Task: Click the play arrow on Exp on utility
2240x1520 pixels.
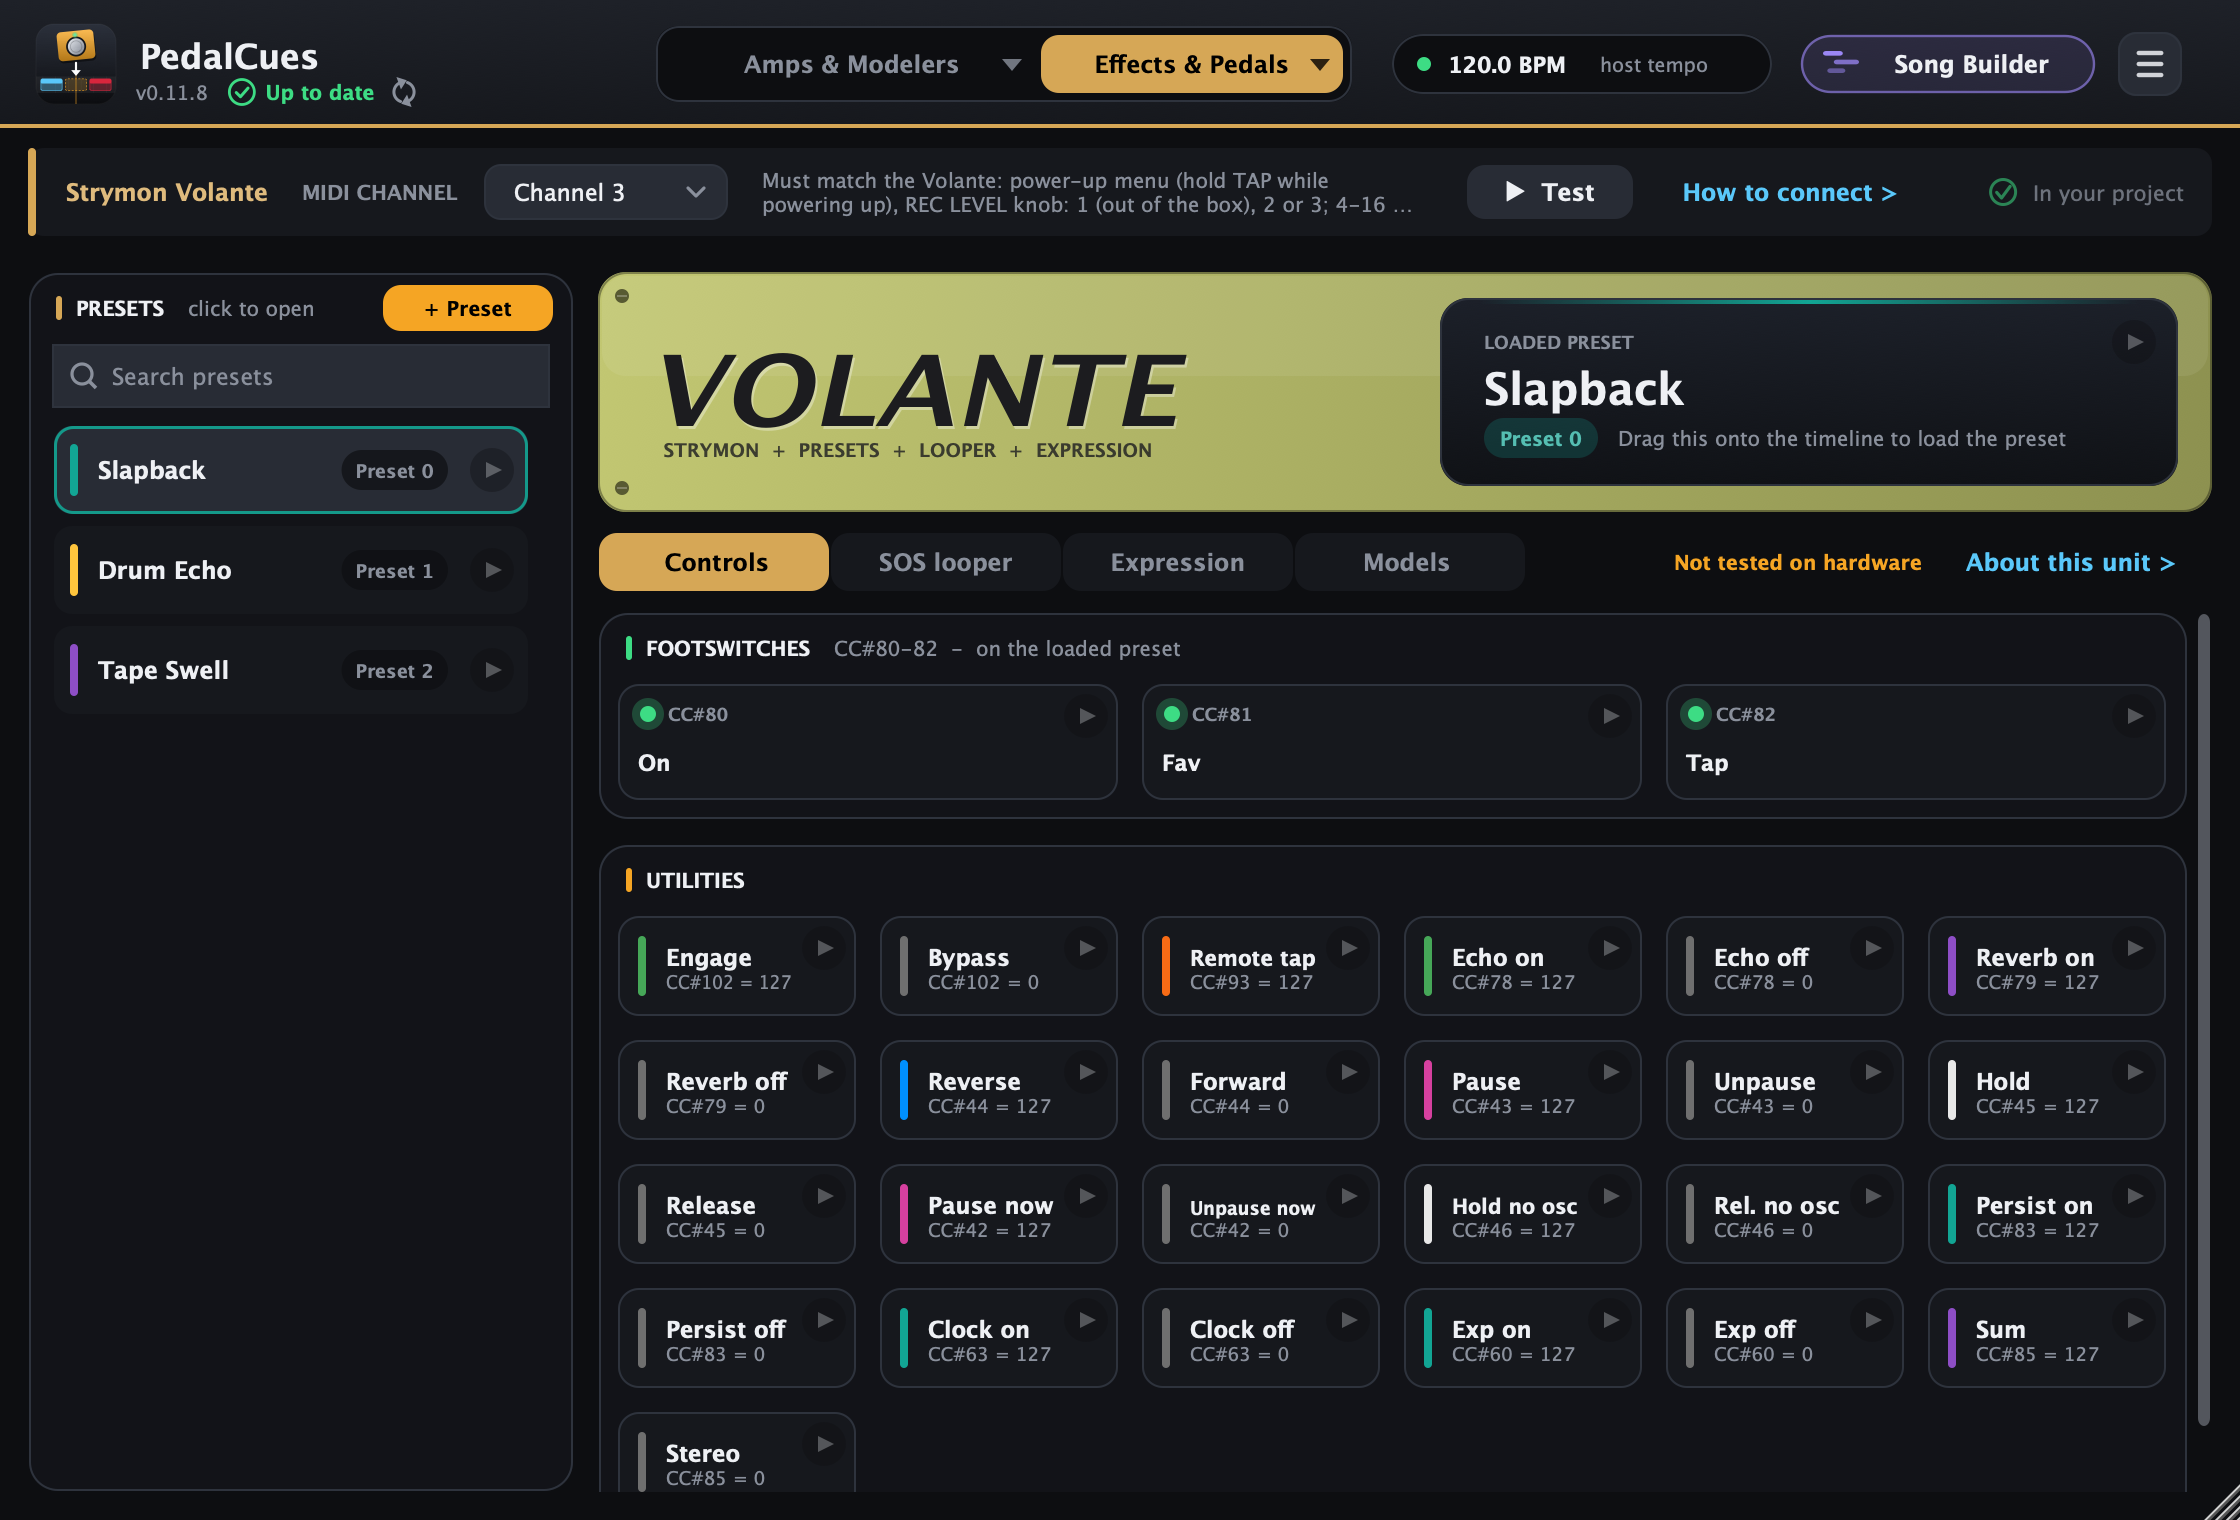Action: tap(1610, 1319)
